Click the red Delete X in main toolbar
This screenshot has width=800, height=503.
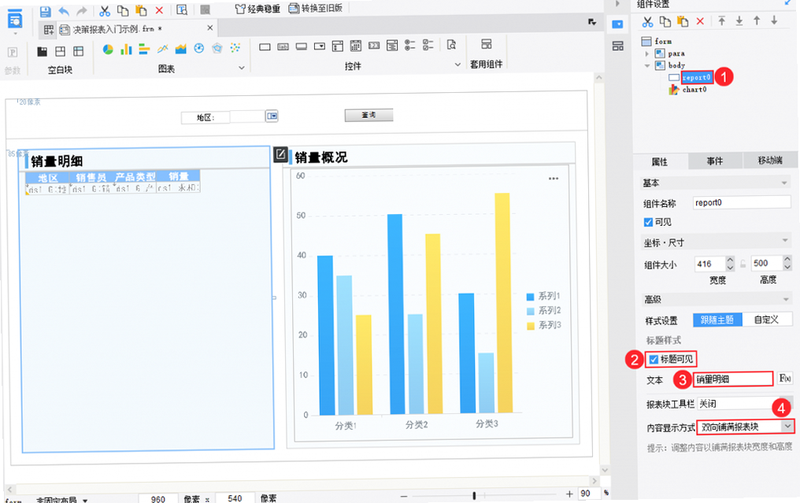pyautogui.click(x=159, y=11)
